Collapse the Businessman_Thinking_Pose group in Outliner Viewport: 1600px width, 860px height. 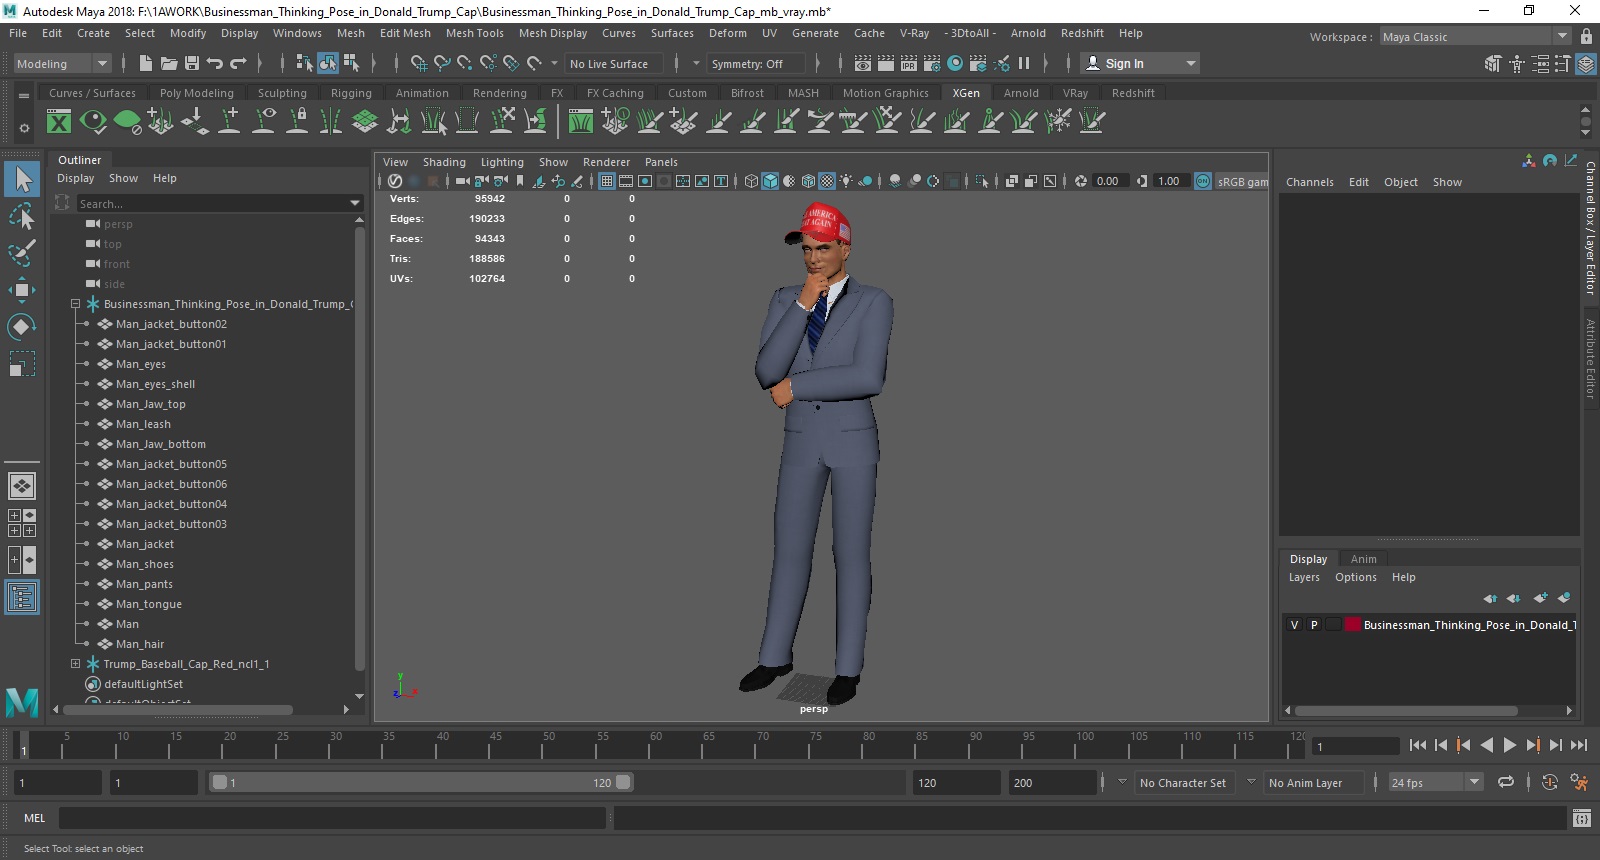[75, 304]
